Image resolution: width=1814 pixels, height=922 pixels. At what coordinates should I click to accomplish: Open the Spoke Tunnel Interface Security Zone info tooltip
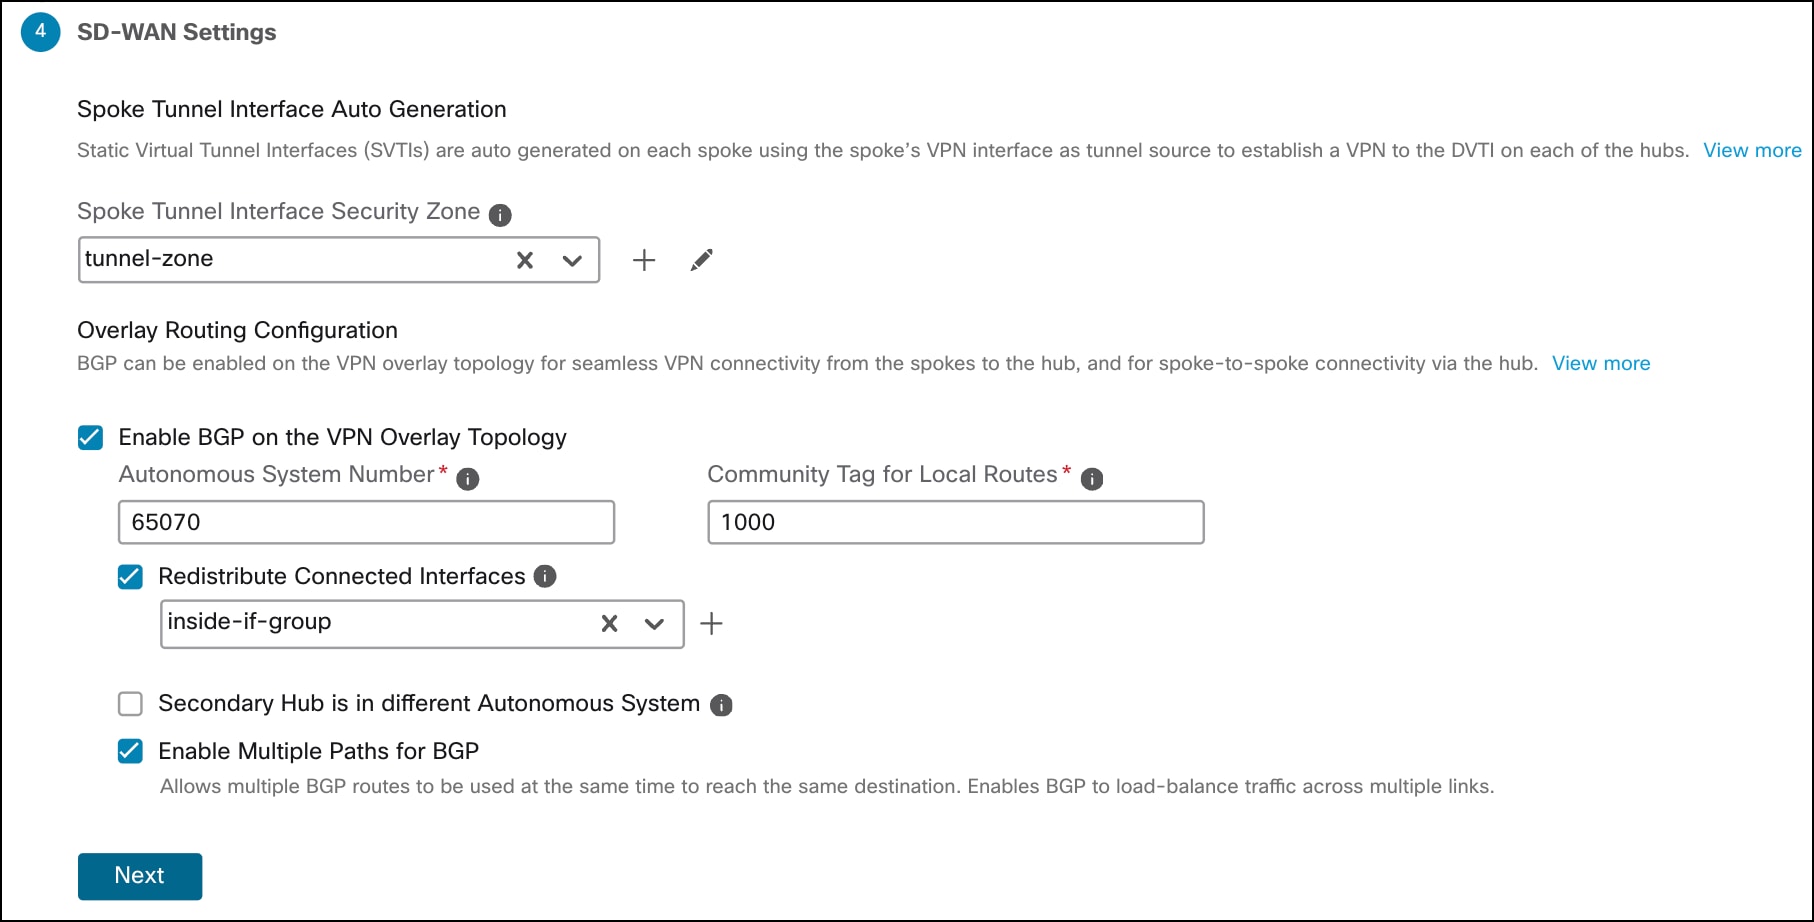(500, 214)
